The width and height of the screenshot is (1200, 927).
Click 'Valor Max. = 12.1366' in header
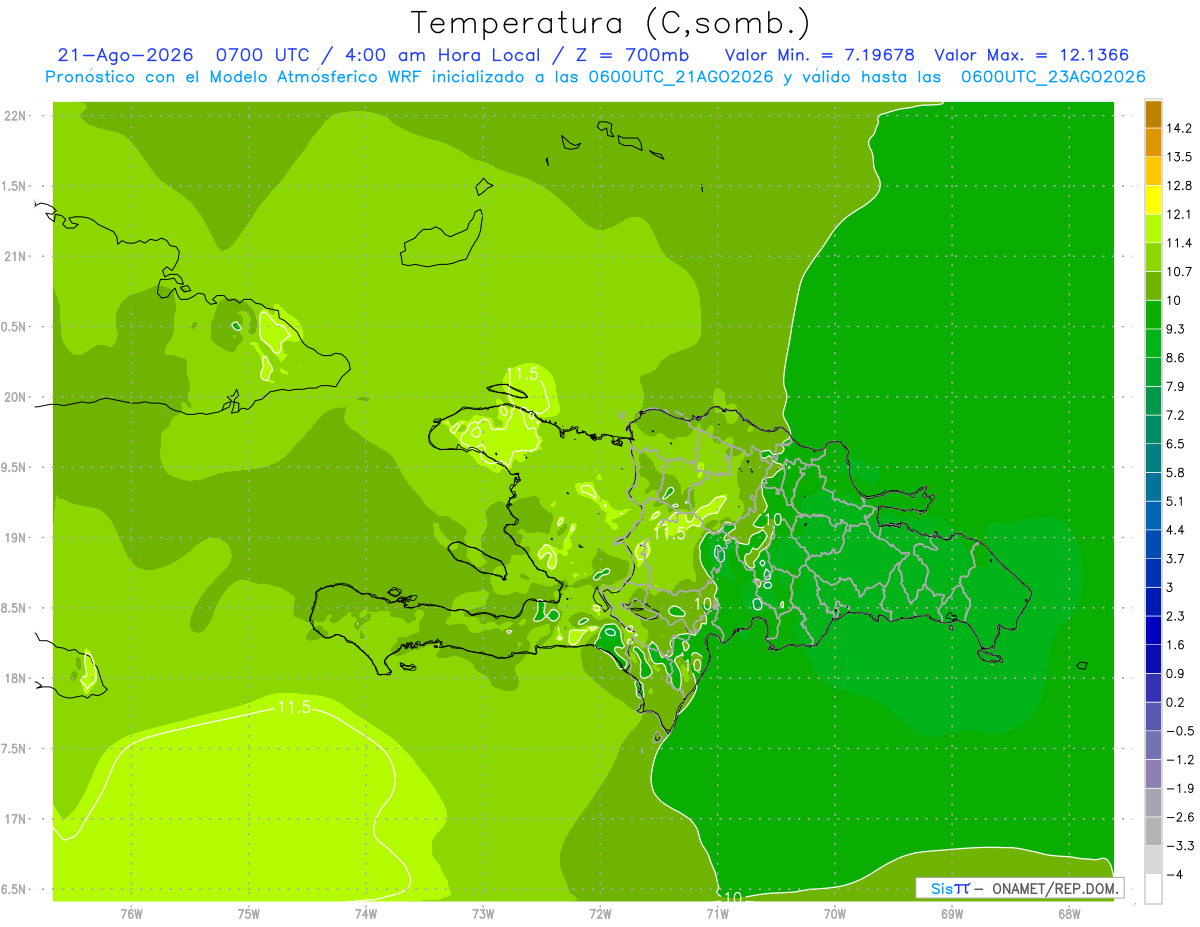tap(1032, 55)
